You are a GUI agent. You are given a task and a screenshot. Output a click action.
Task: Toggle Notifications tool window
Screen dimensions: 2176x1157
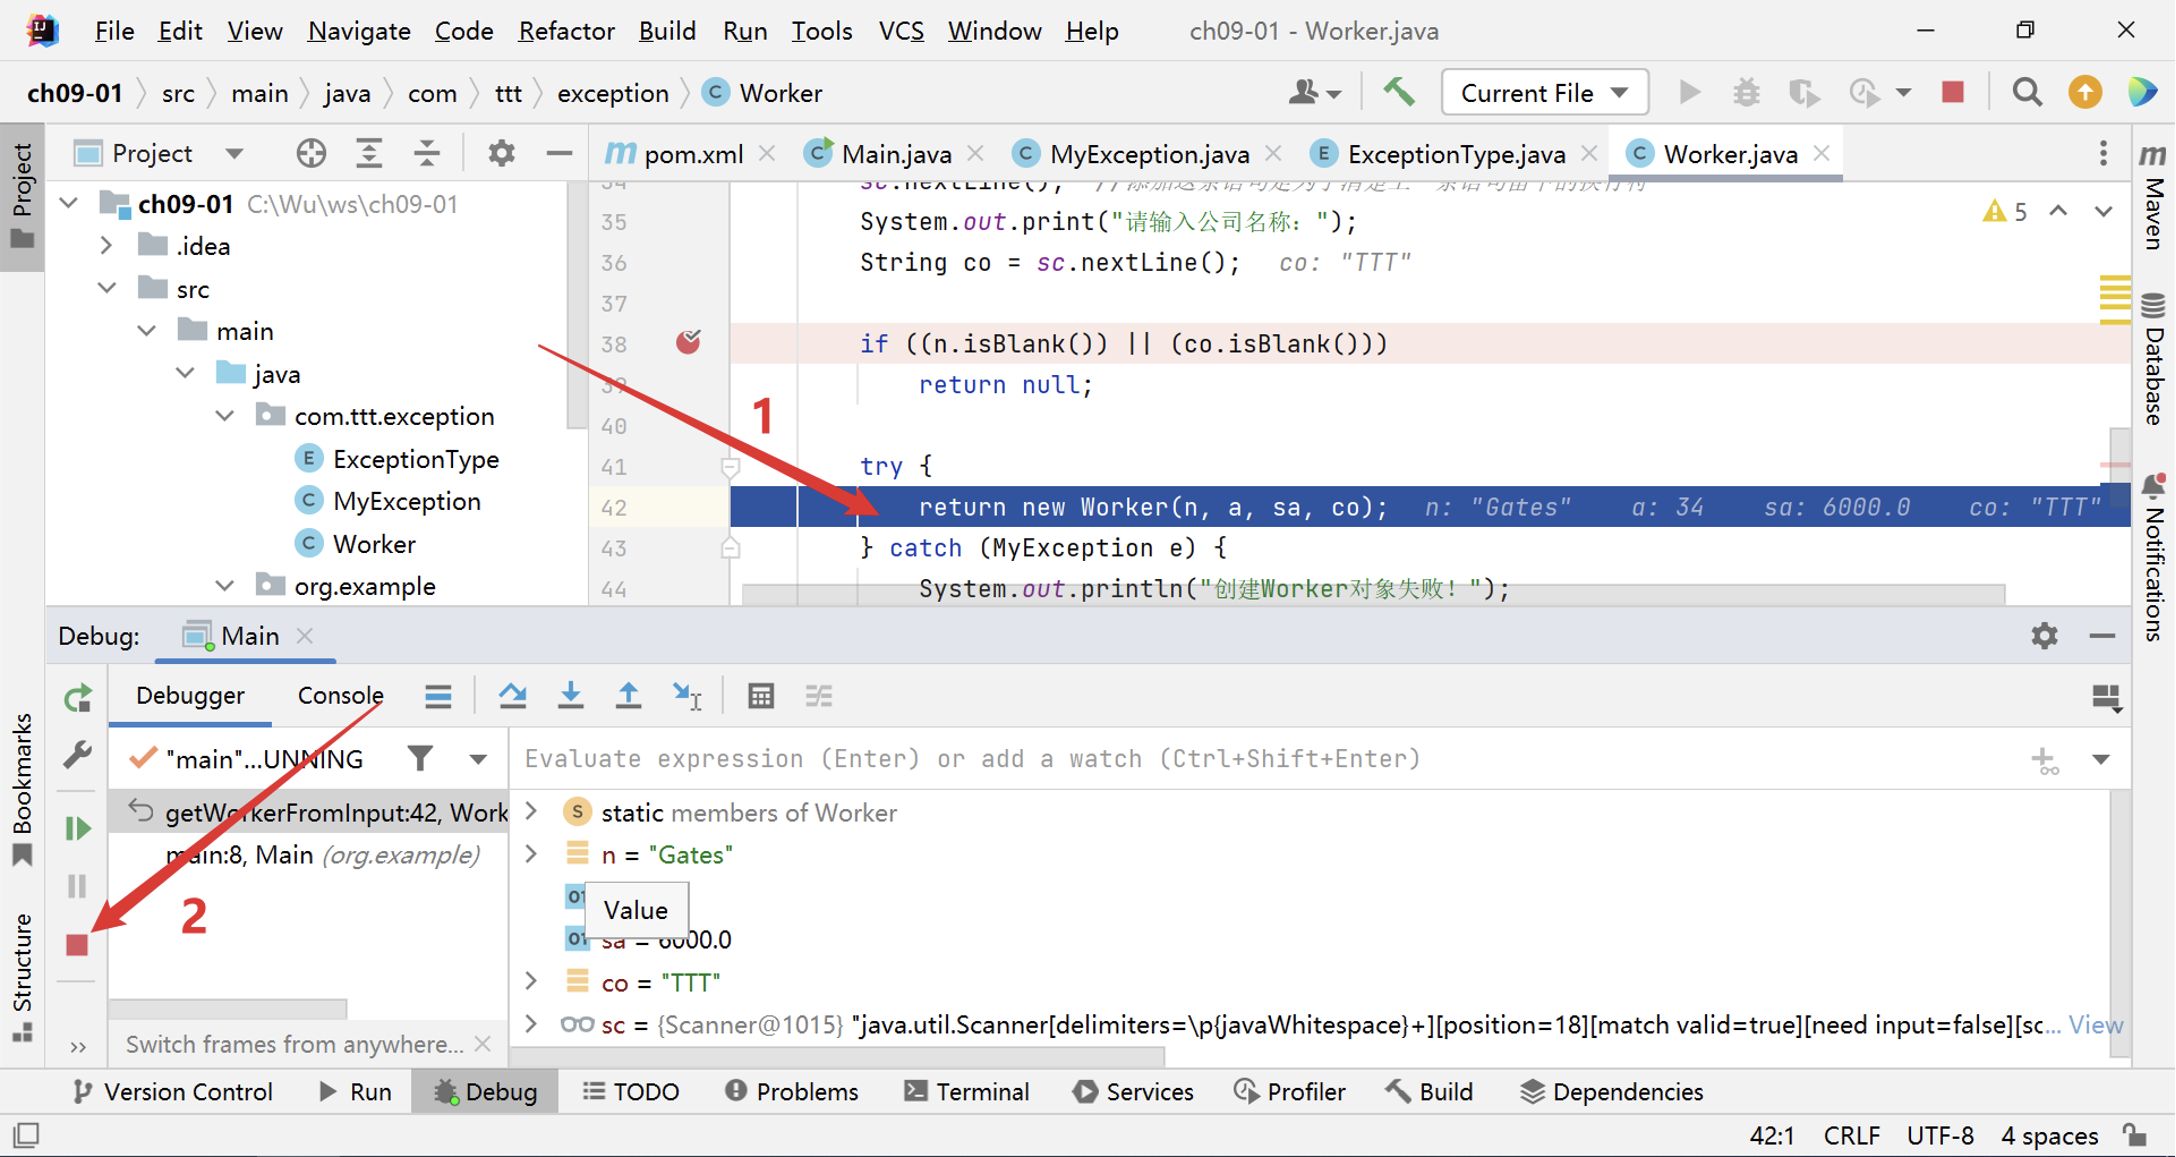click(2154, 557)
